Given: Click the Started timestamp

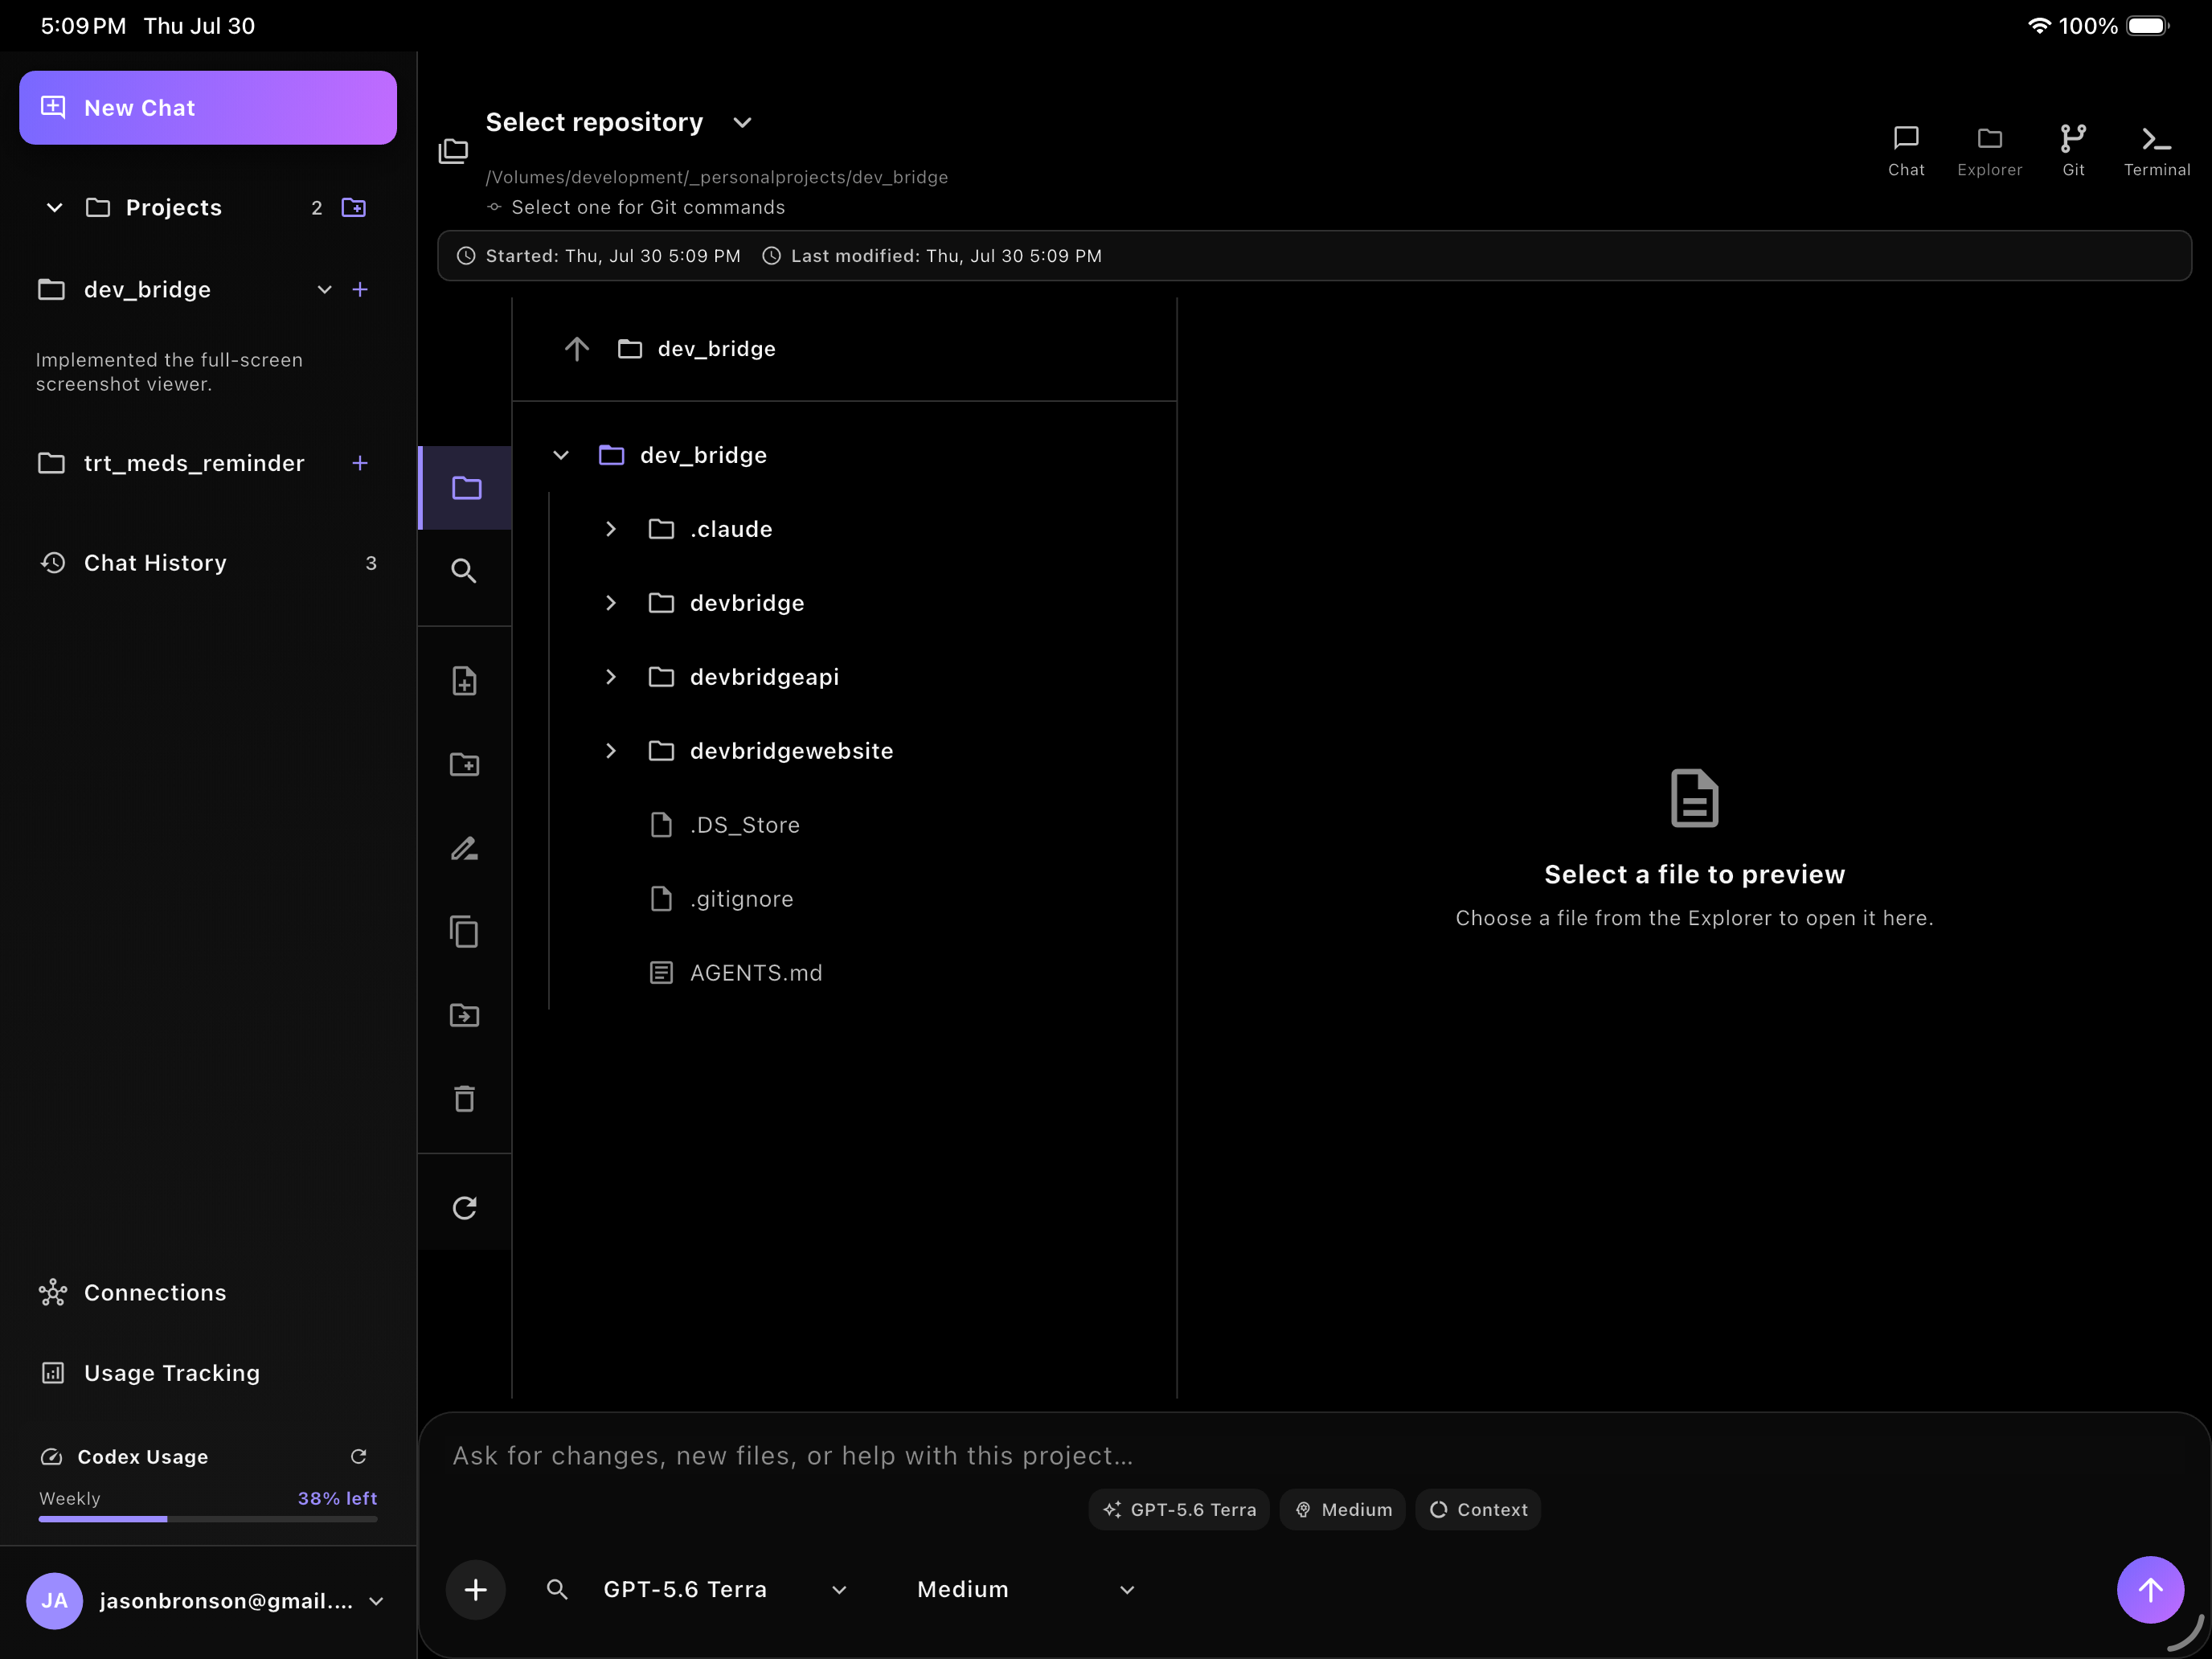Looking at the screenshot, I should [598, 256].
